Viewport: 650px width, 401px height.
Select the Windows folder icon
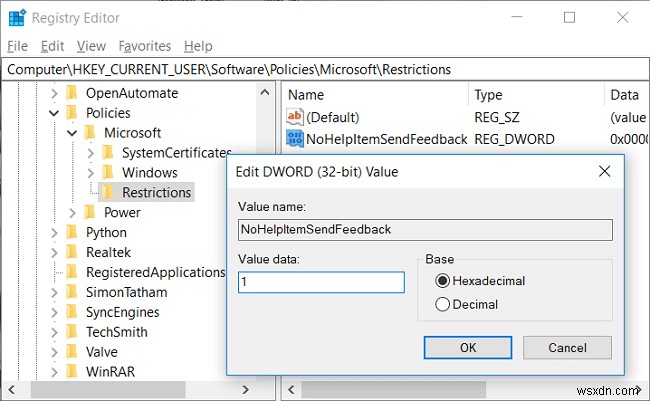[x=108, y=173]
